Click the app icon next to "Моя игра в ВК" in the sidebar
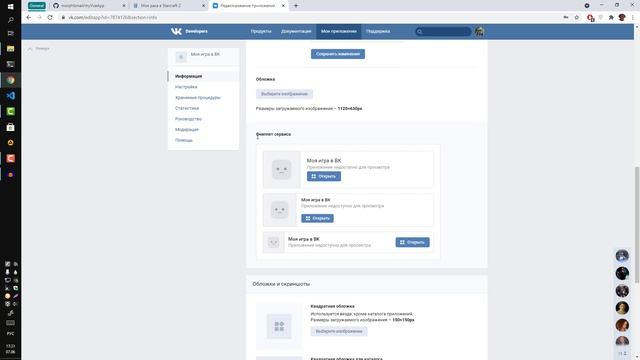 (x=181, y=57)
